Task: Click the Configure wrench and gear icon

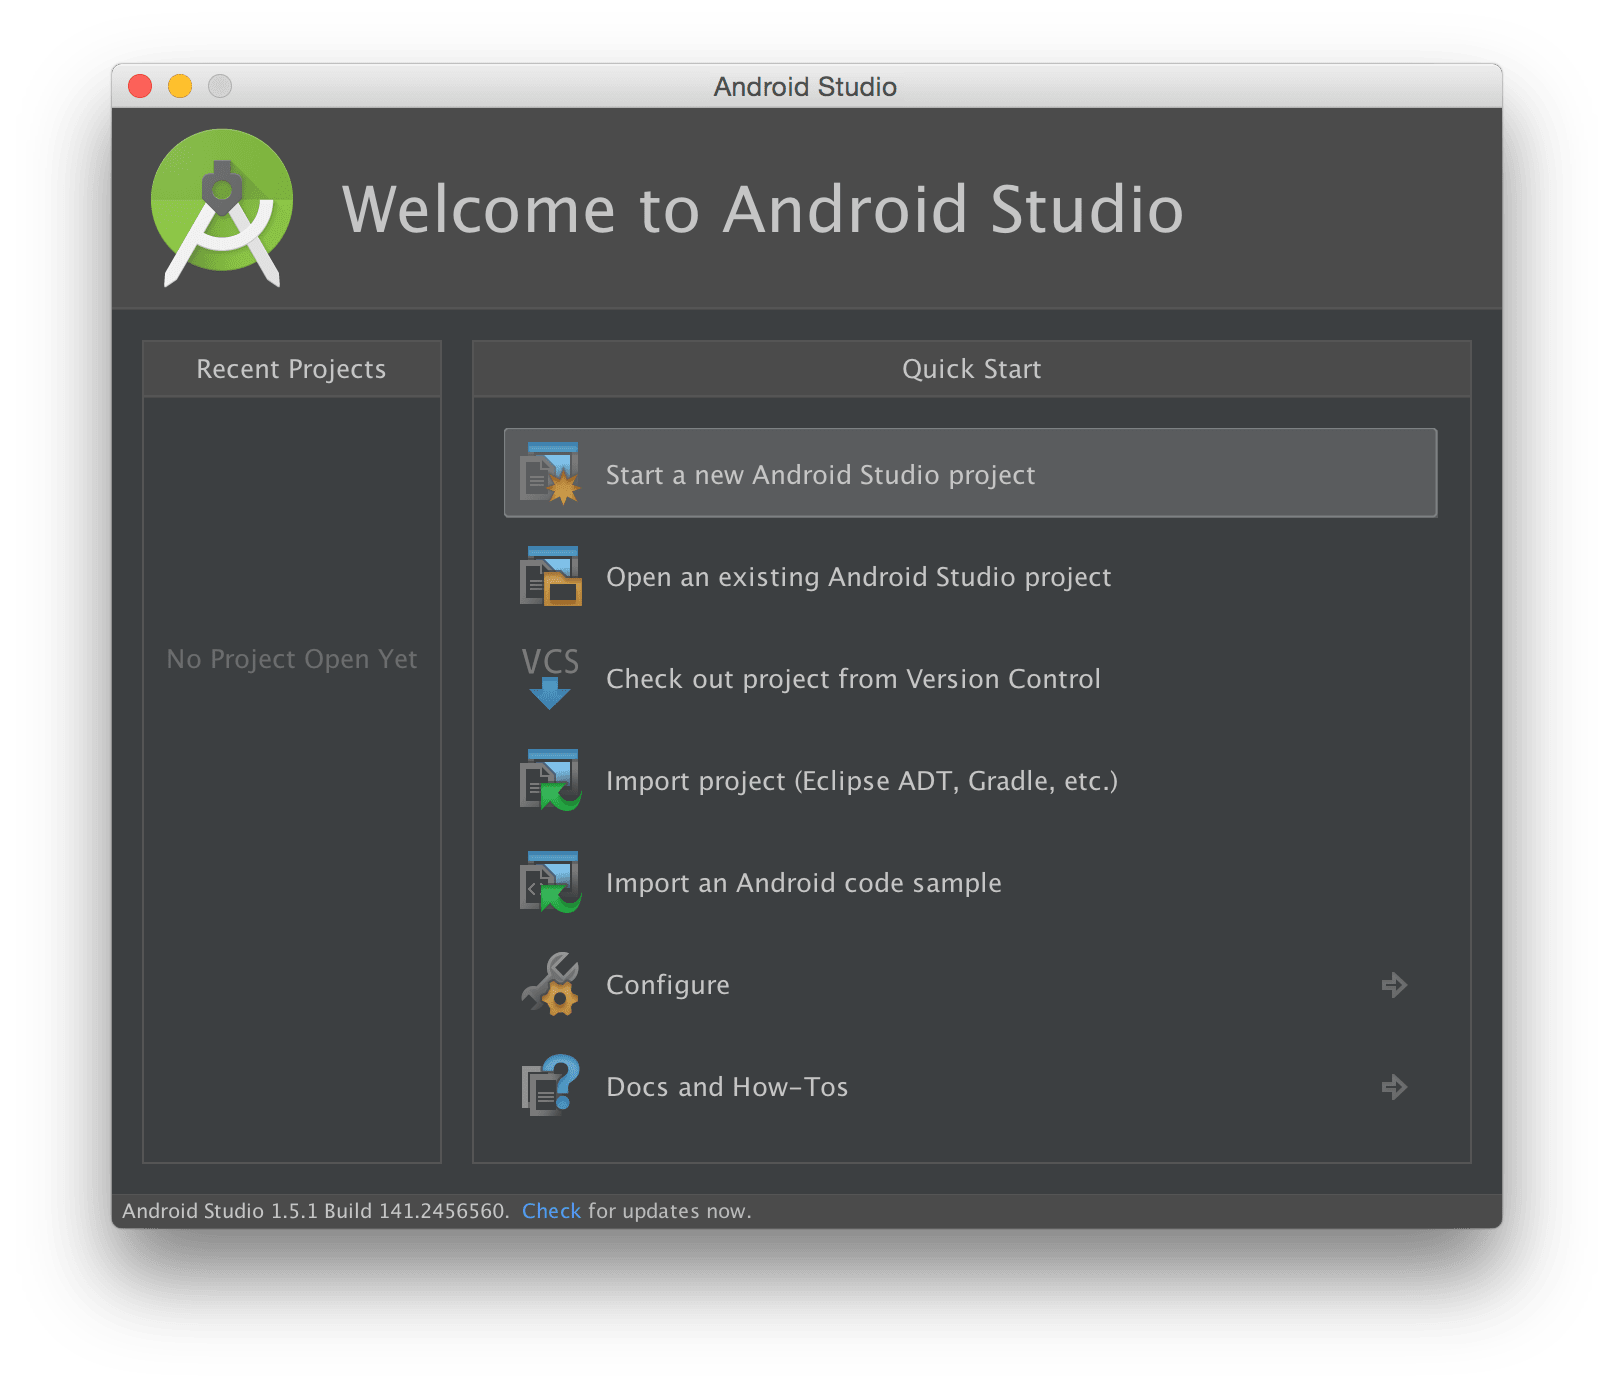Action: click(550, 984)
